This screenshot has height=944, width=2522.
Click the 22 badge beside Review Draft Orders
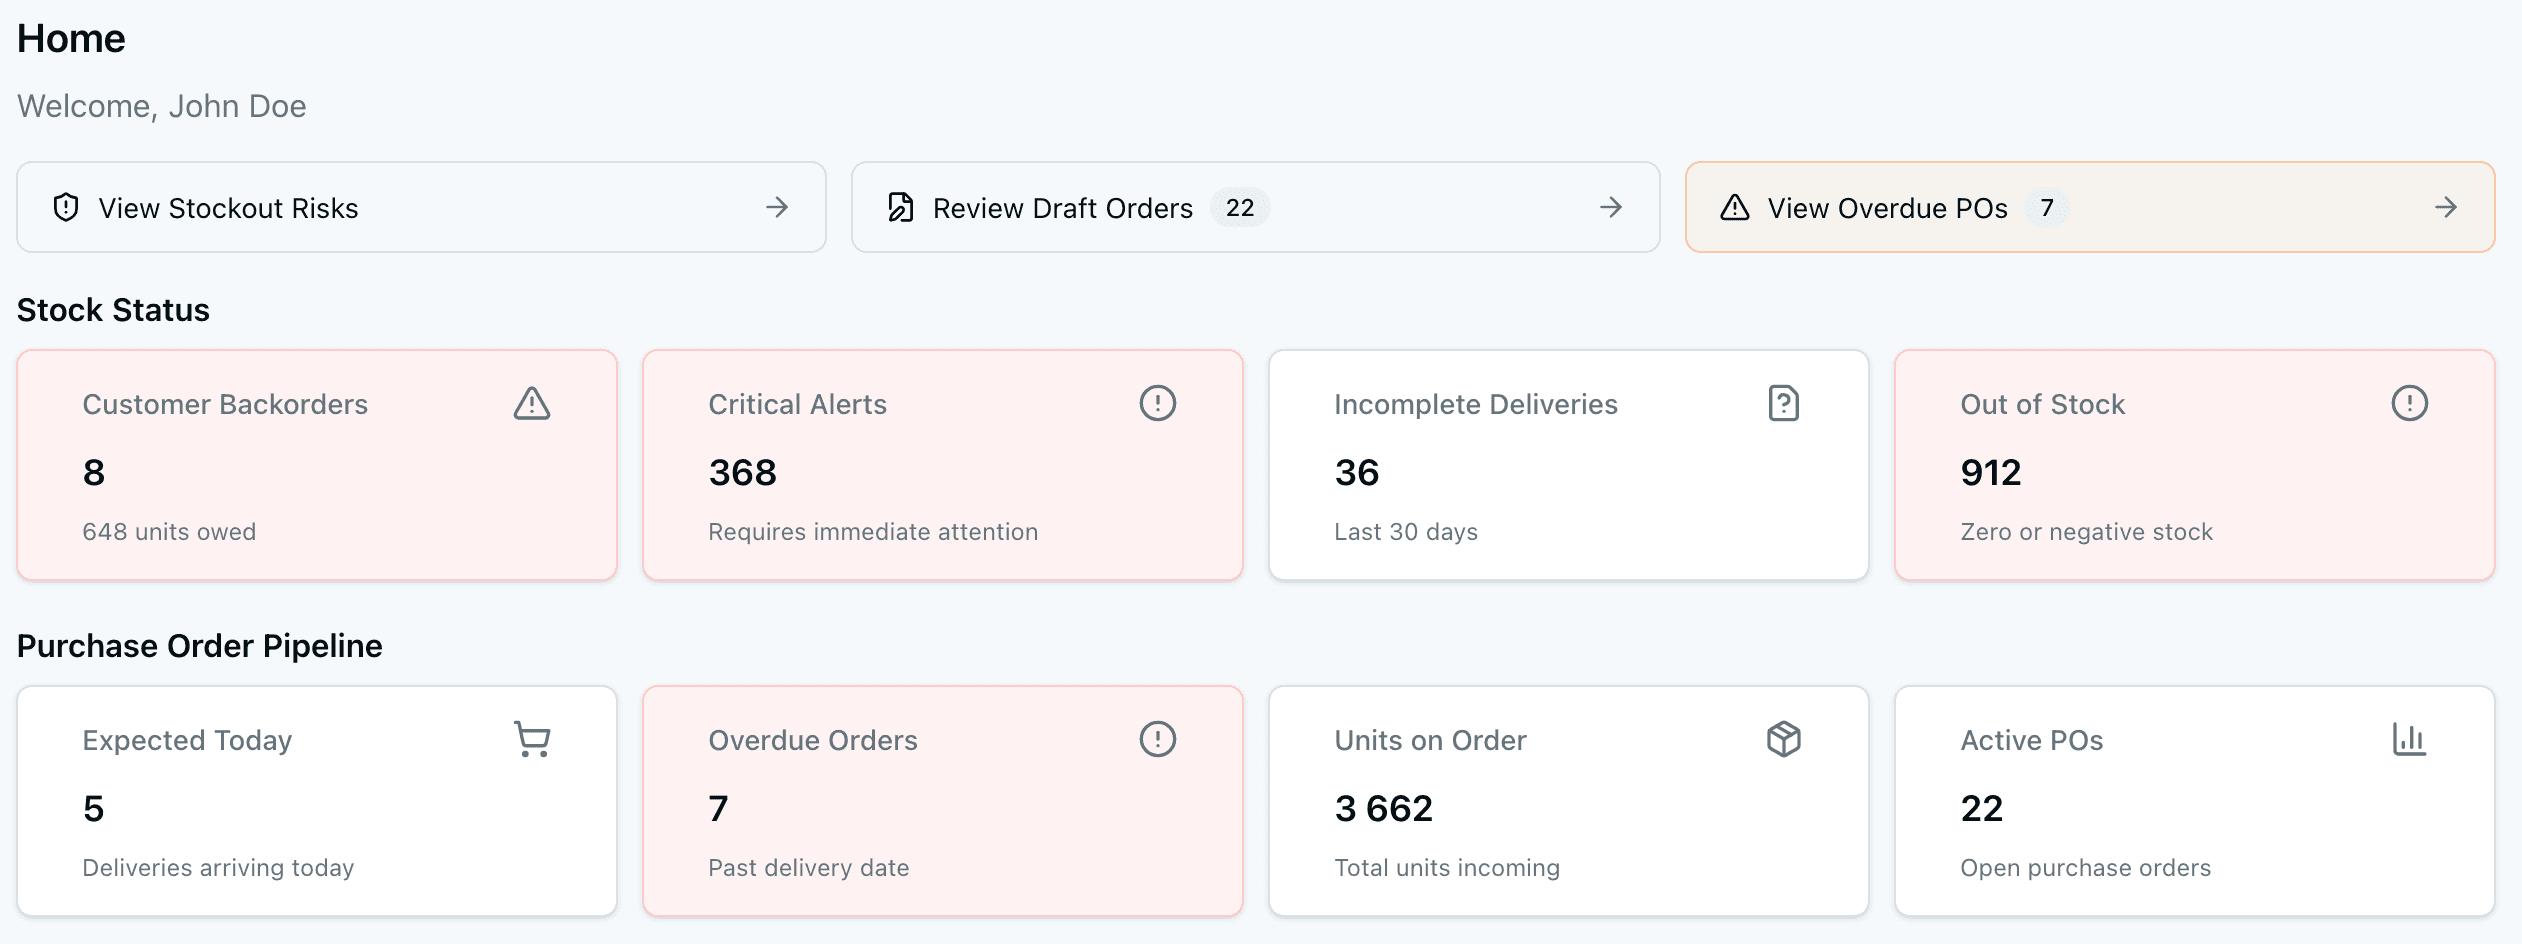tap(1241, 208)
